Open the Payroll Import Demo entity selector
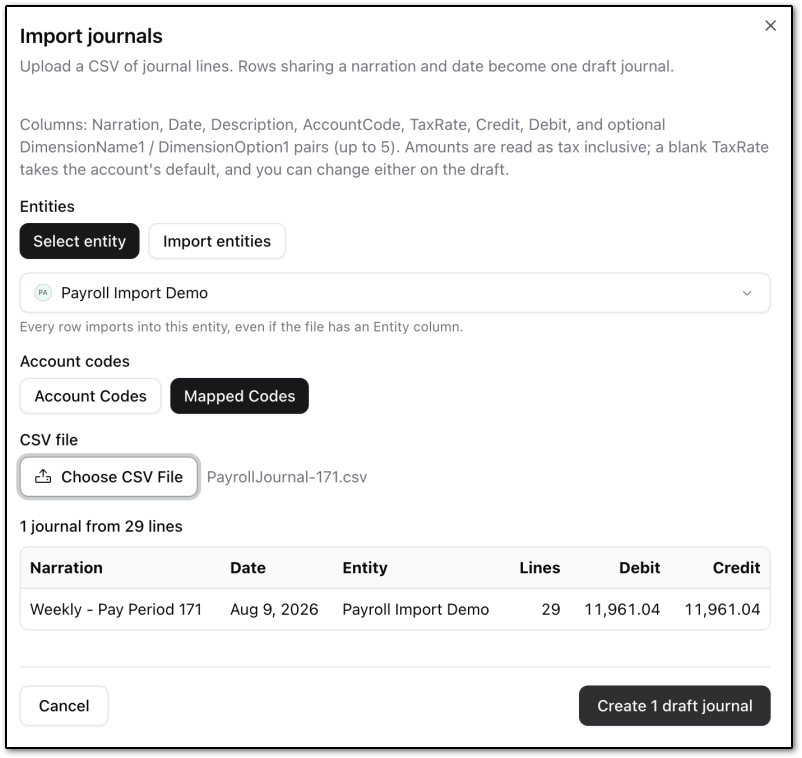This screenshot has width=802, height=758. 395,293
